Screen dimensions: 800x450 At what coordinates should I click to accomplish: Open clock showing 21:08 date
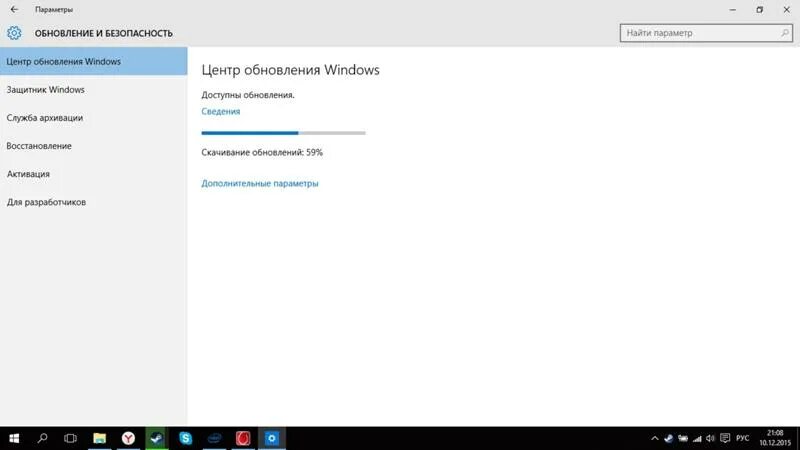tap(775, 438)
